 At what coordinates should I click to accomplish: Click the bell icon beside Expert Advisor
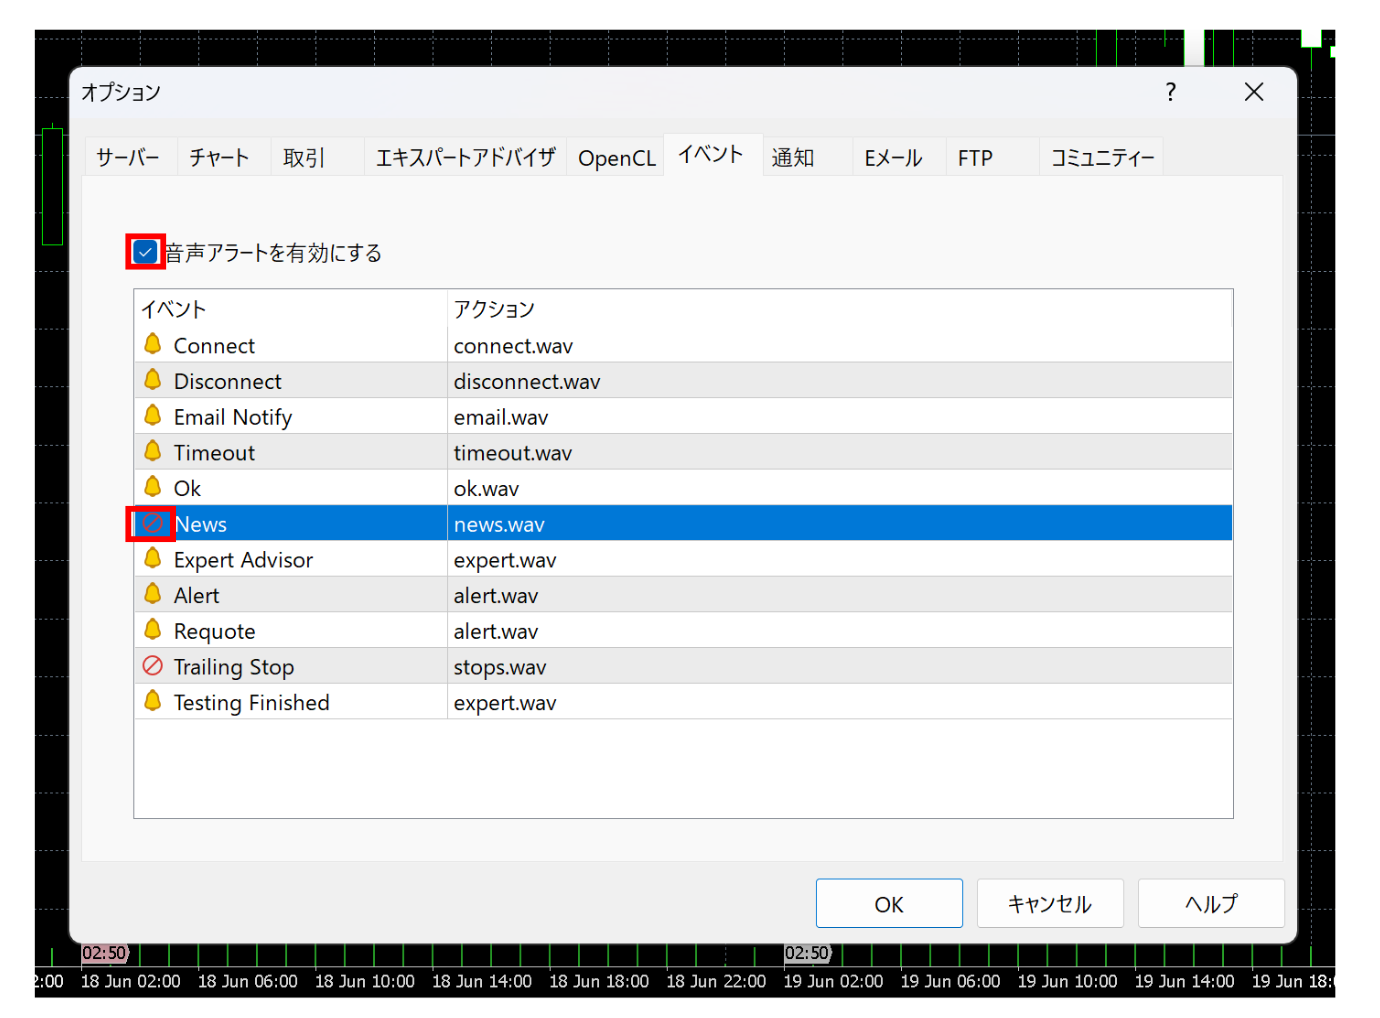point(153,558)
